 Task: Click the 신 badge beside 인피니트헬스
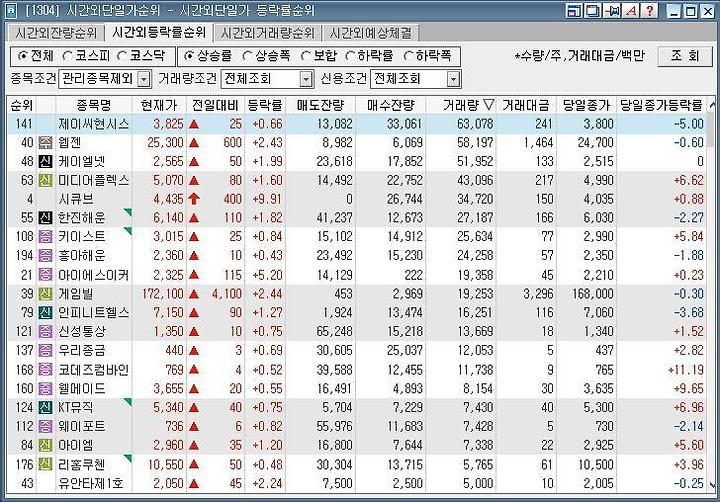[x=45, y=312]
